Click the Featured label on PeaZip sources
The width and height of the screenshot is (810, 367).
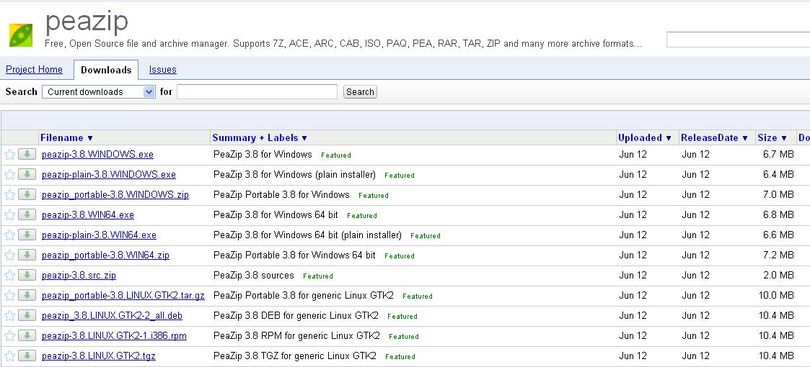tap(318, 276)
